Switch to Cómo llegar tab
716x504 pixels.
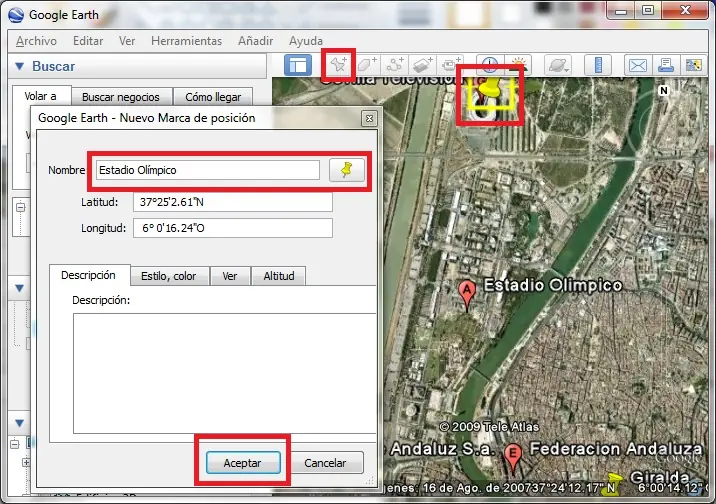[x=213, y=97]
